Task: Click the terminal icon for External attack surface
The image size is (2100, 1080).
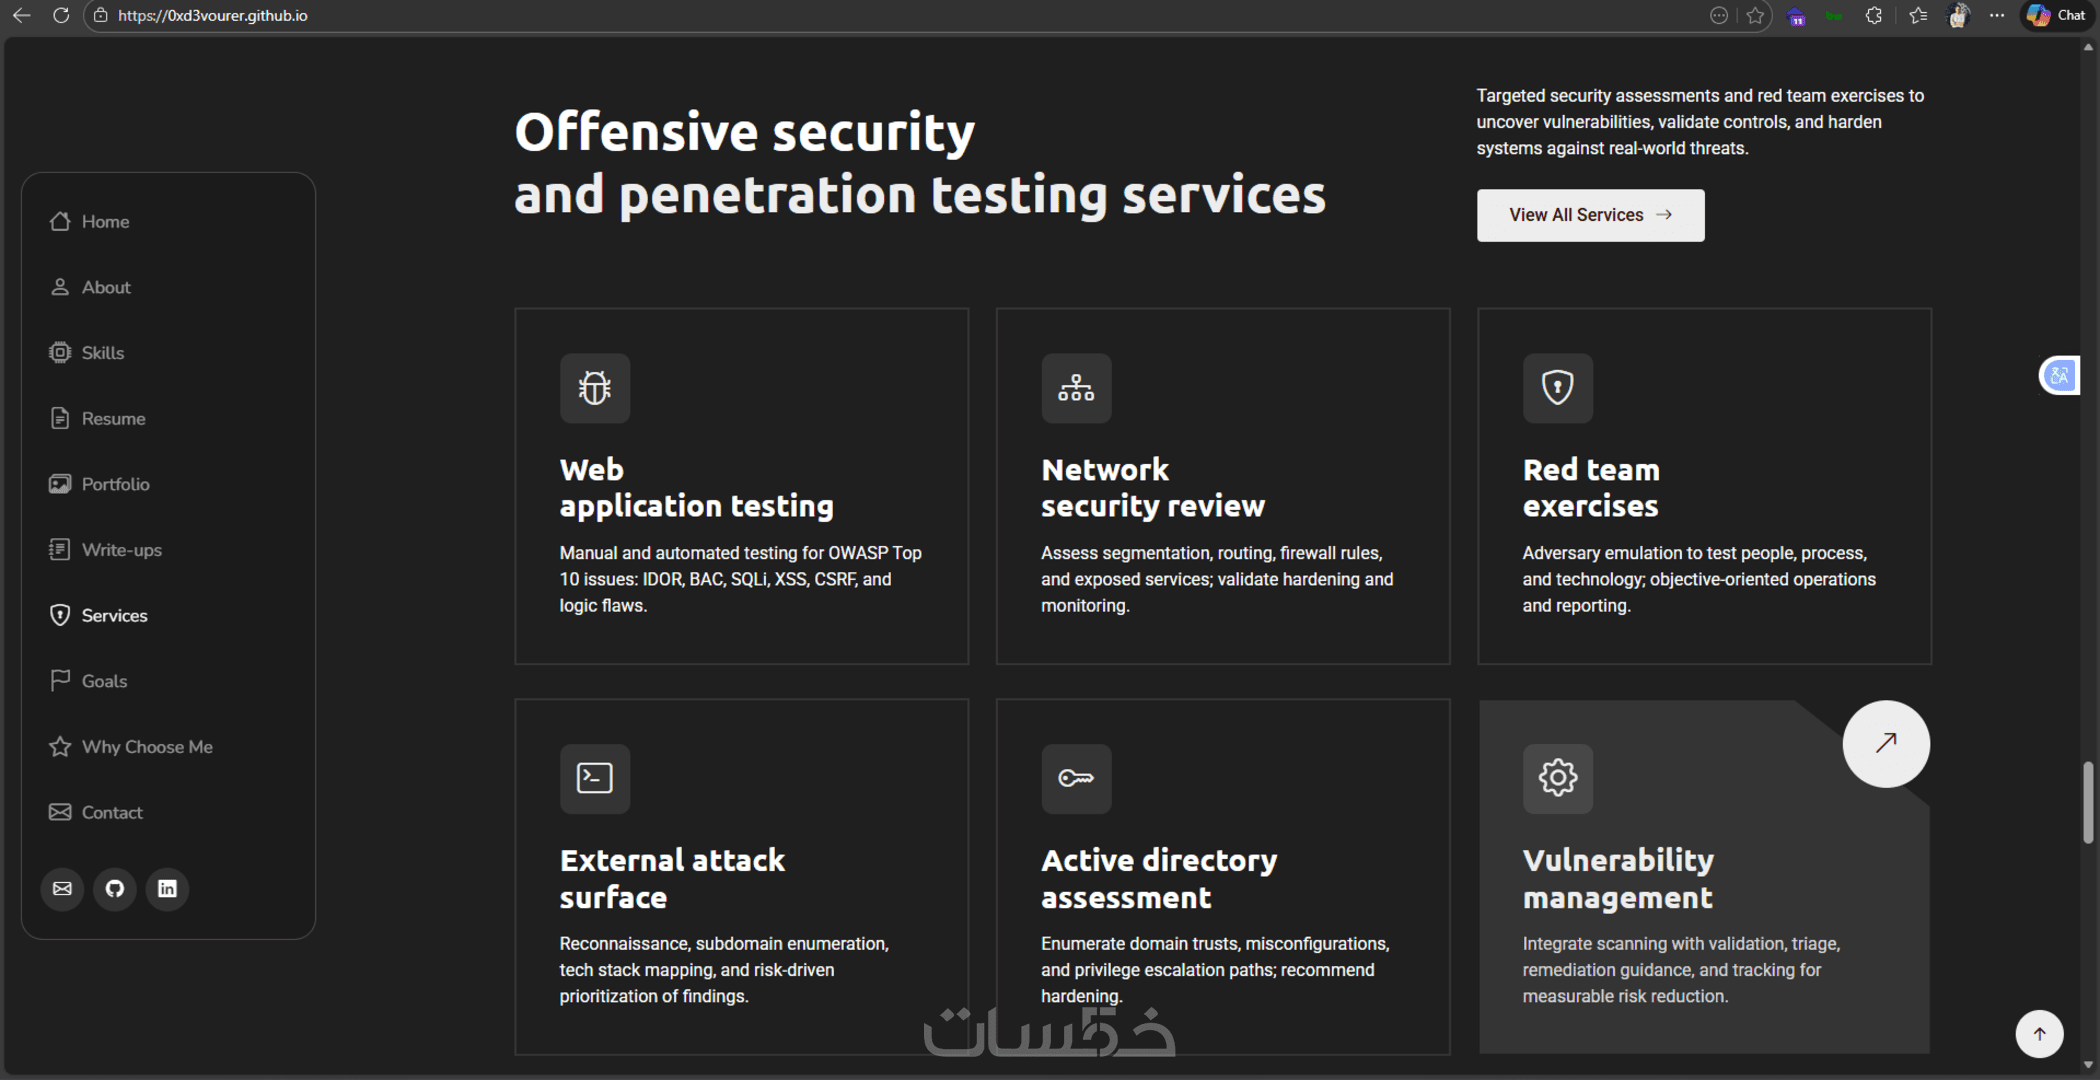Action: coord(595,778)
